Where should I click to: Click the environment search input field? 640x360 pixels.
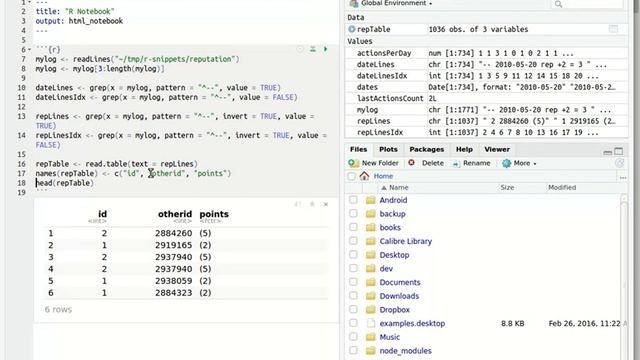coord(587,4)
